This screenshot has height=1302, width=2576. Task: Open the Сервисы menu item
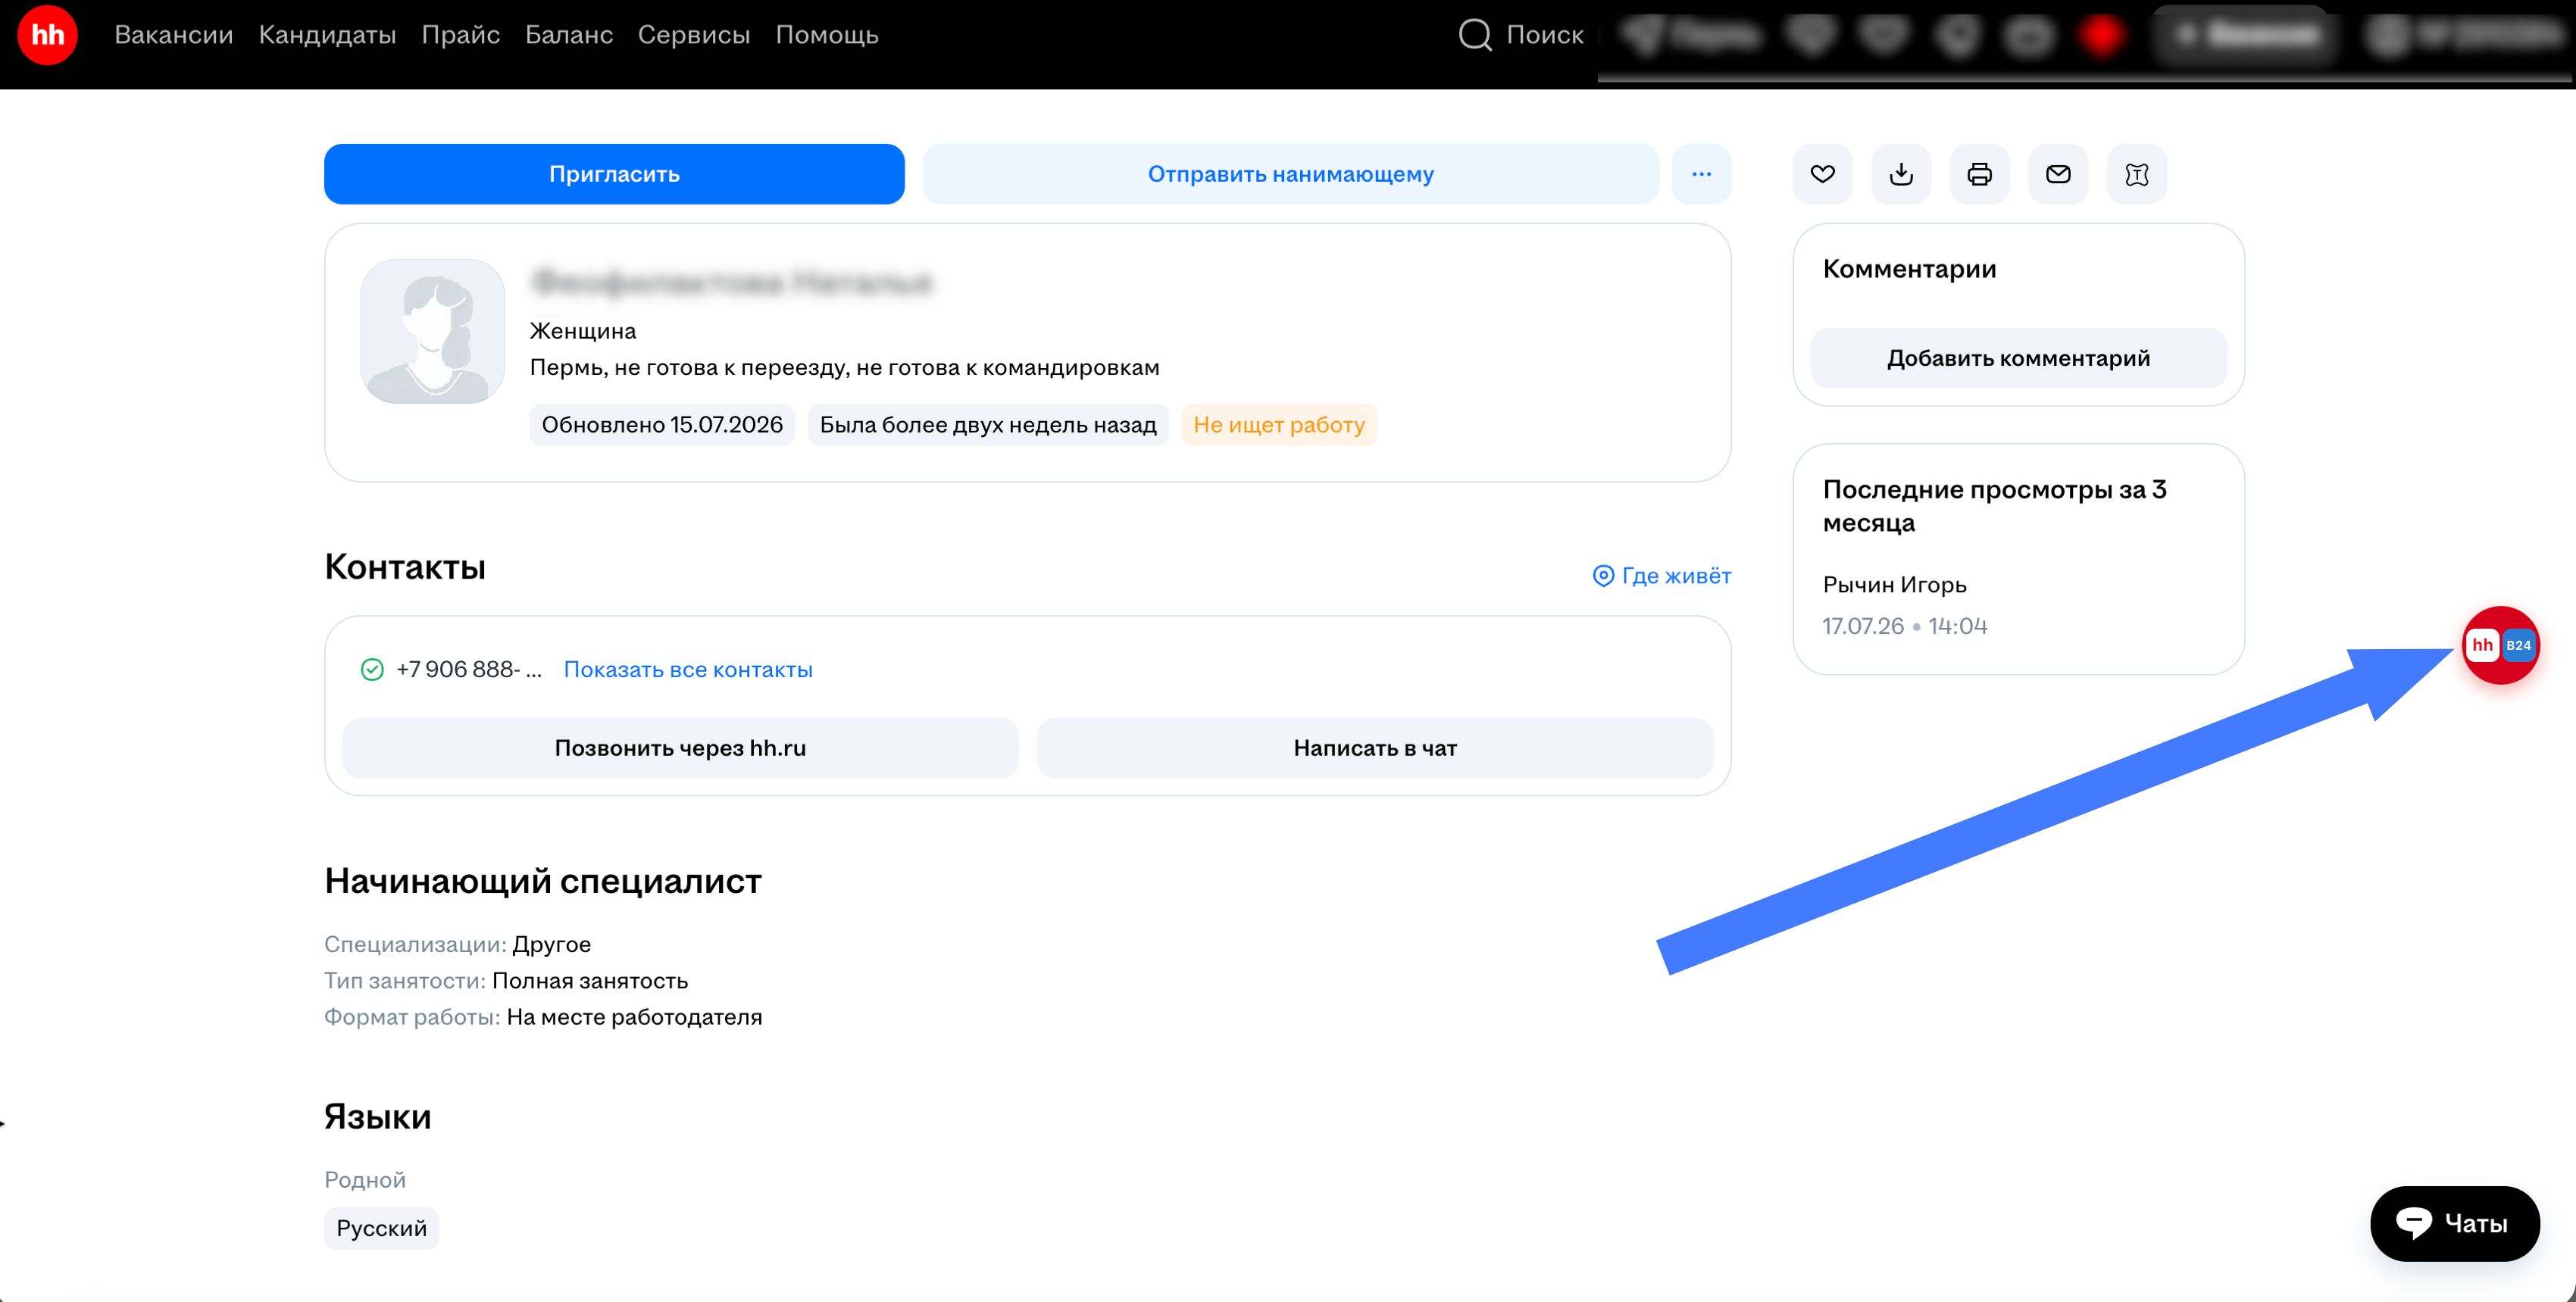pos(694,35)
